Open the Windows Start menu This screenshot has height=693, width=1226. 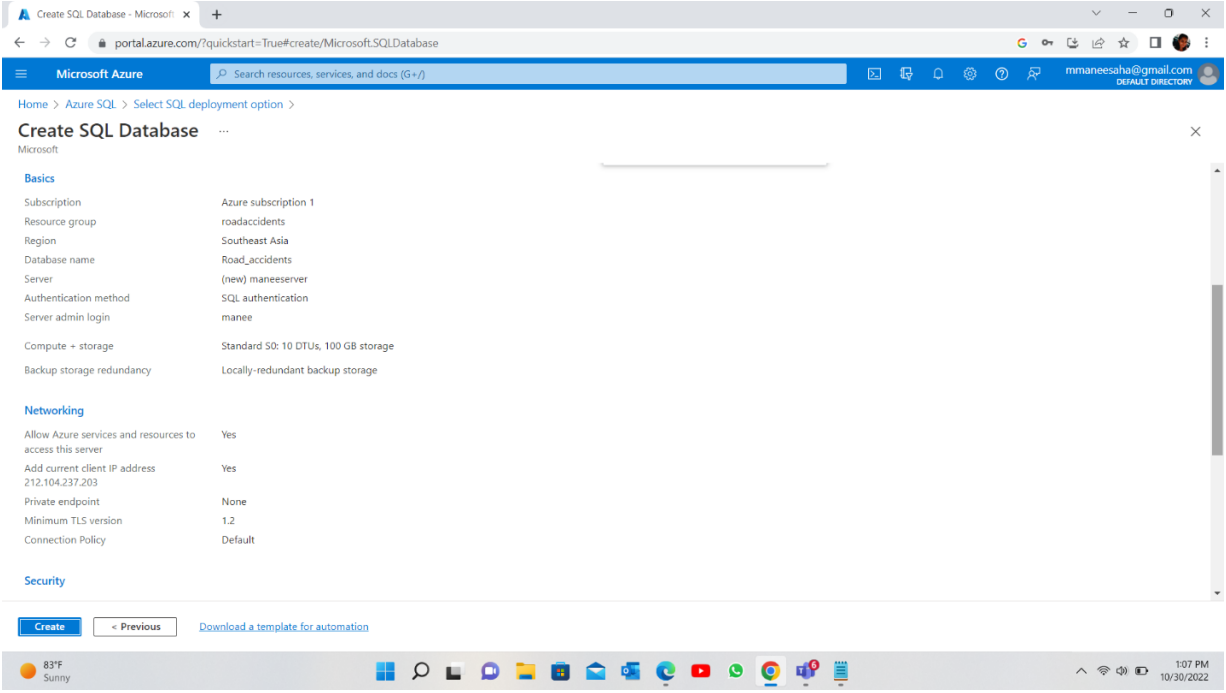click(386, 671)
